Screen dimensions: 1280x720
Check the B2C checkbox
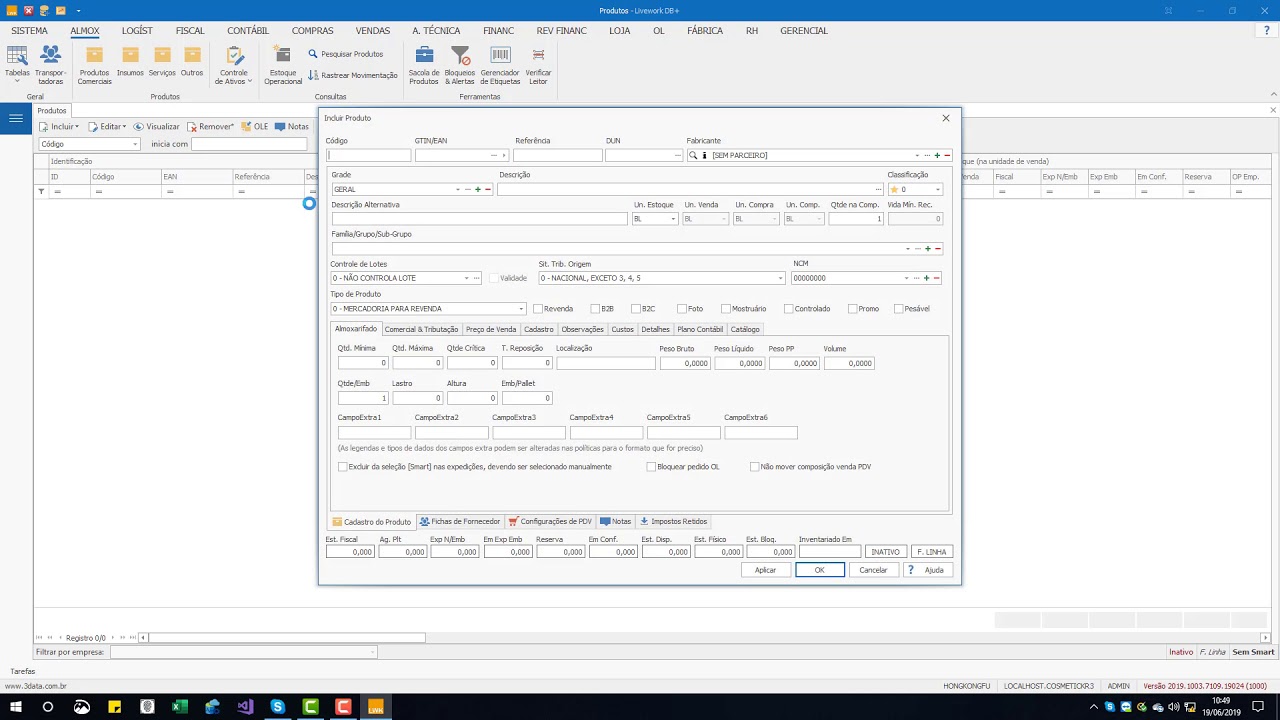(x=636, y=309)
